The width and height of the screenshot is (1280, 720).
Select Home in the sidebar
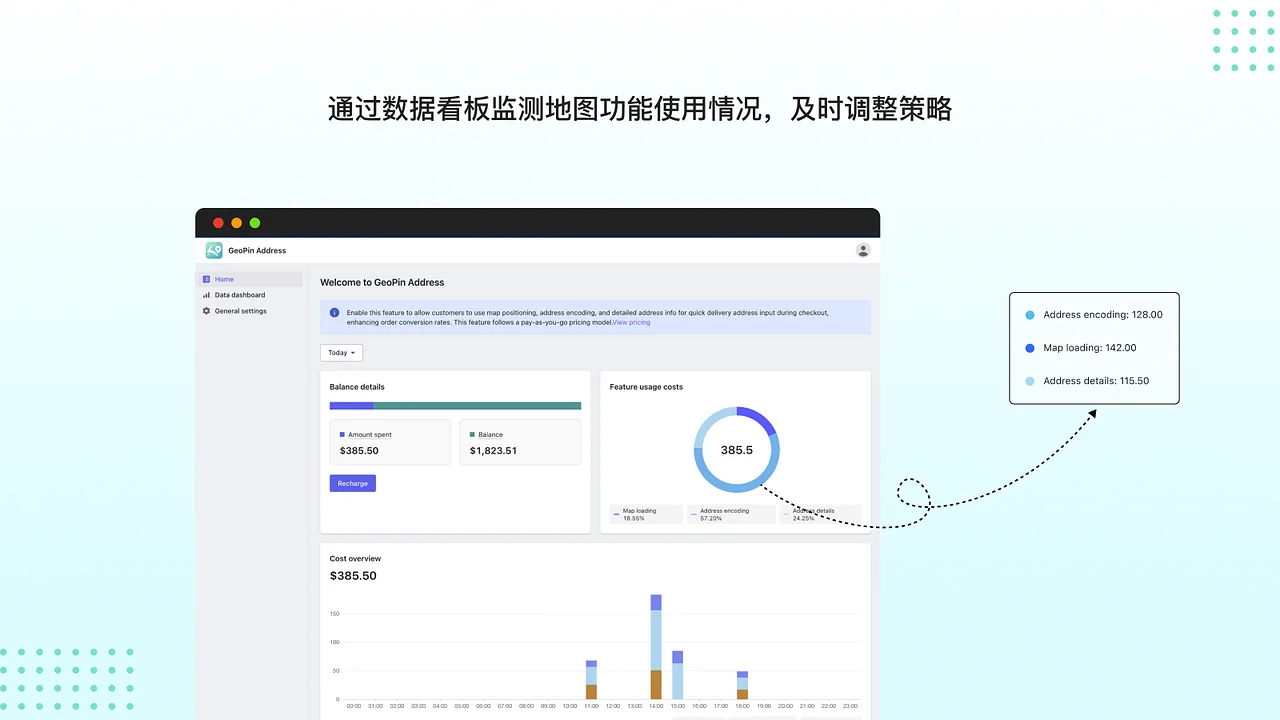[250, 279]
